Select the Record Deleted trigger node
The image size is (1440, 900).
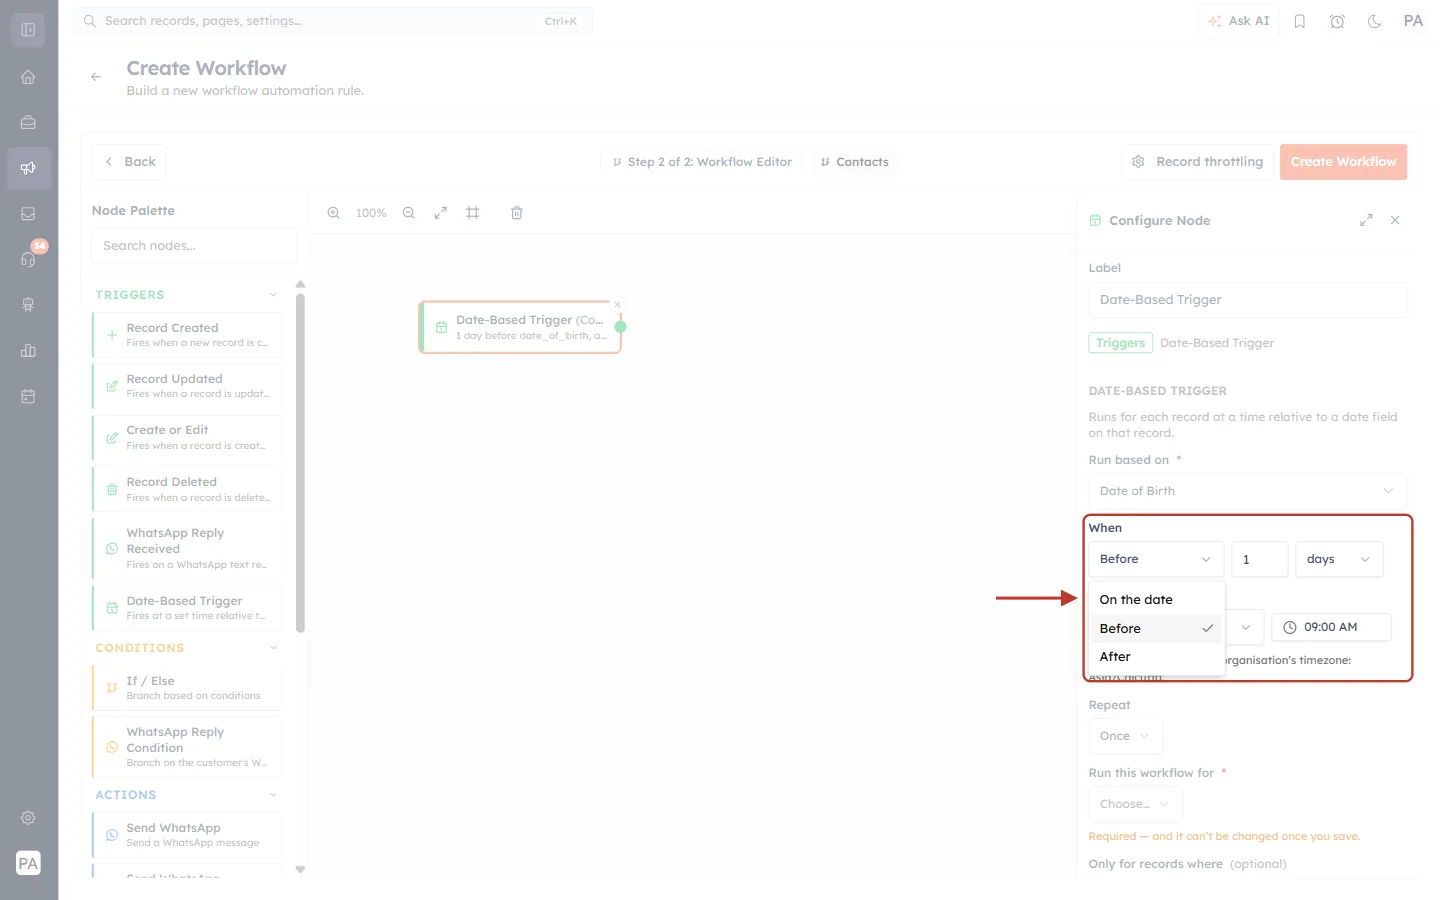click(187, 489)
